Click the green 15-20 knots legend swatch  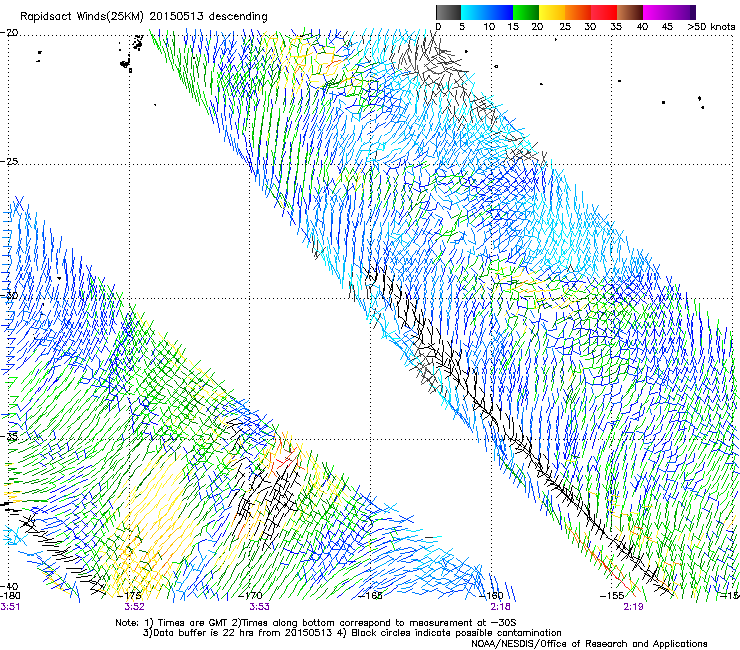click(526, 12)
